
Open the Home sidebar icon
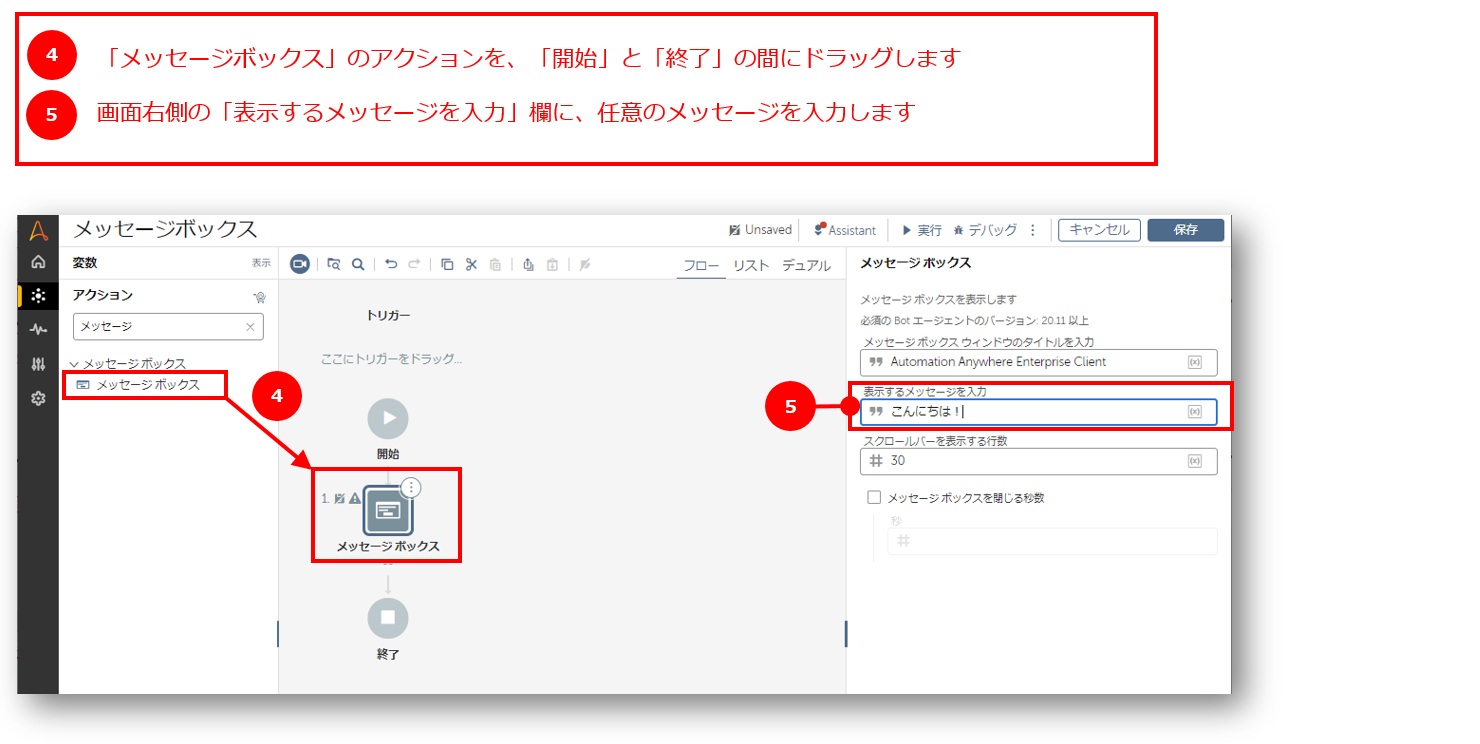pyautogui.click(x=38, y=262)
